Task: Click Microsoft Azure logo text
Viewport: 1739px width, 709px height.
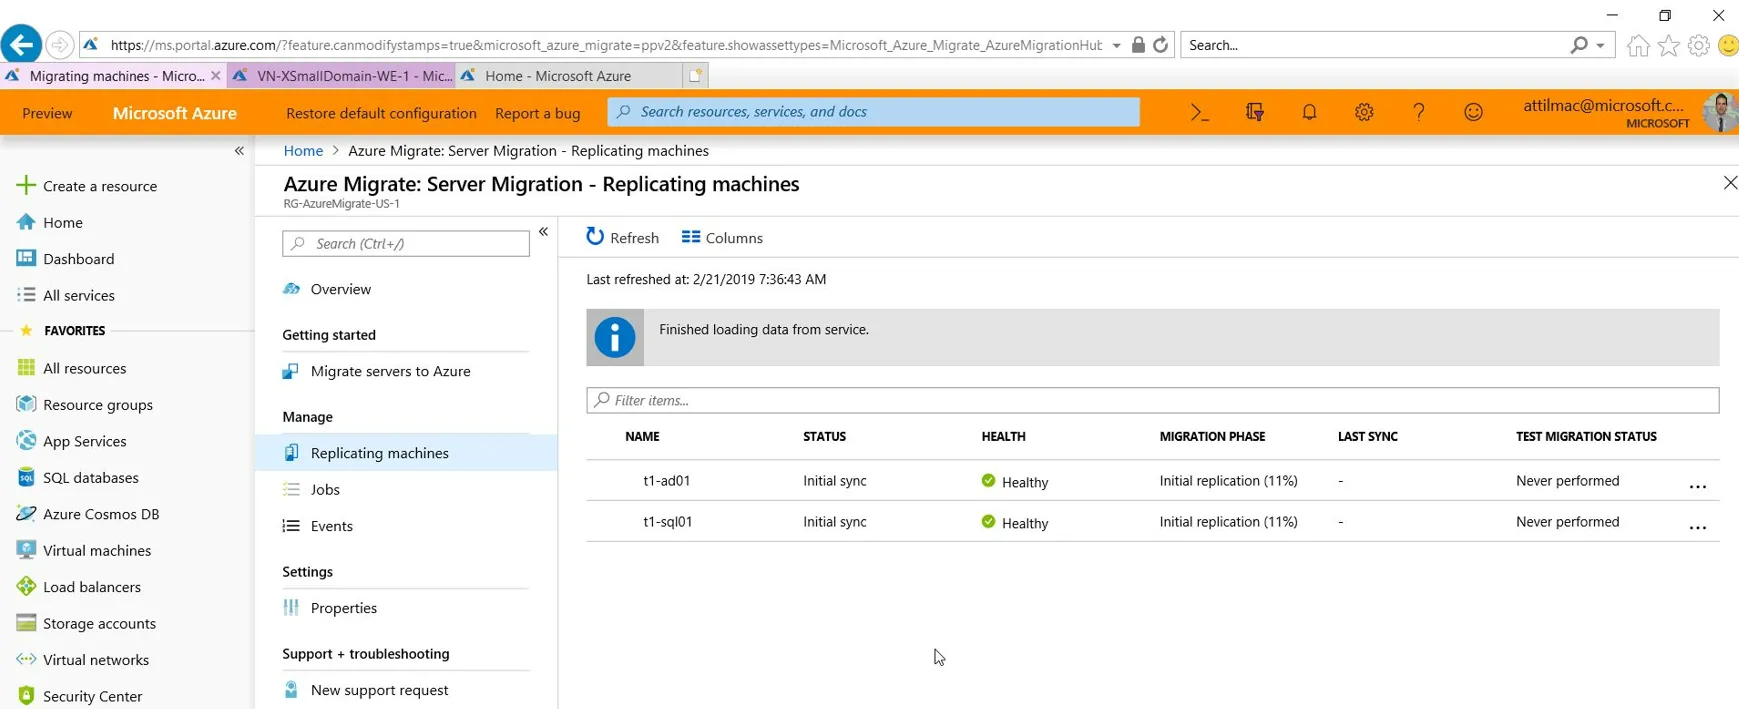Action: 174,113
